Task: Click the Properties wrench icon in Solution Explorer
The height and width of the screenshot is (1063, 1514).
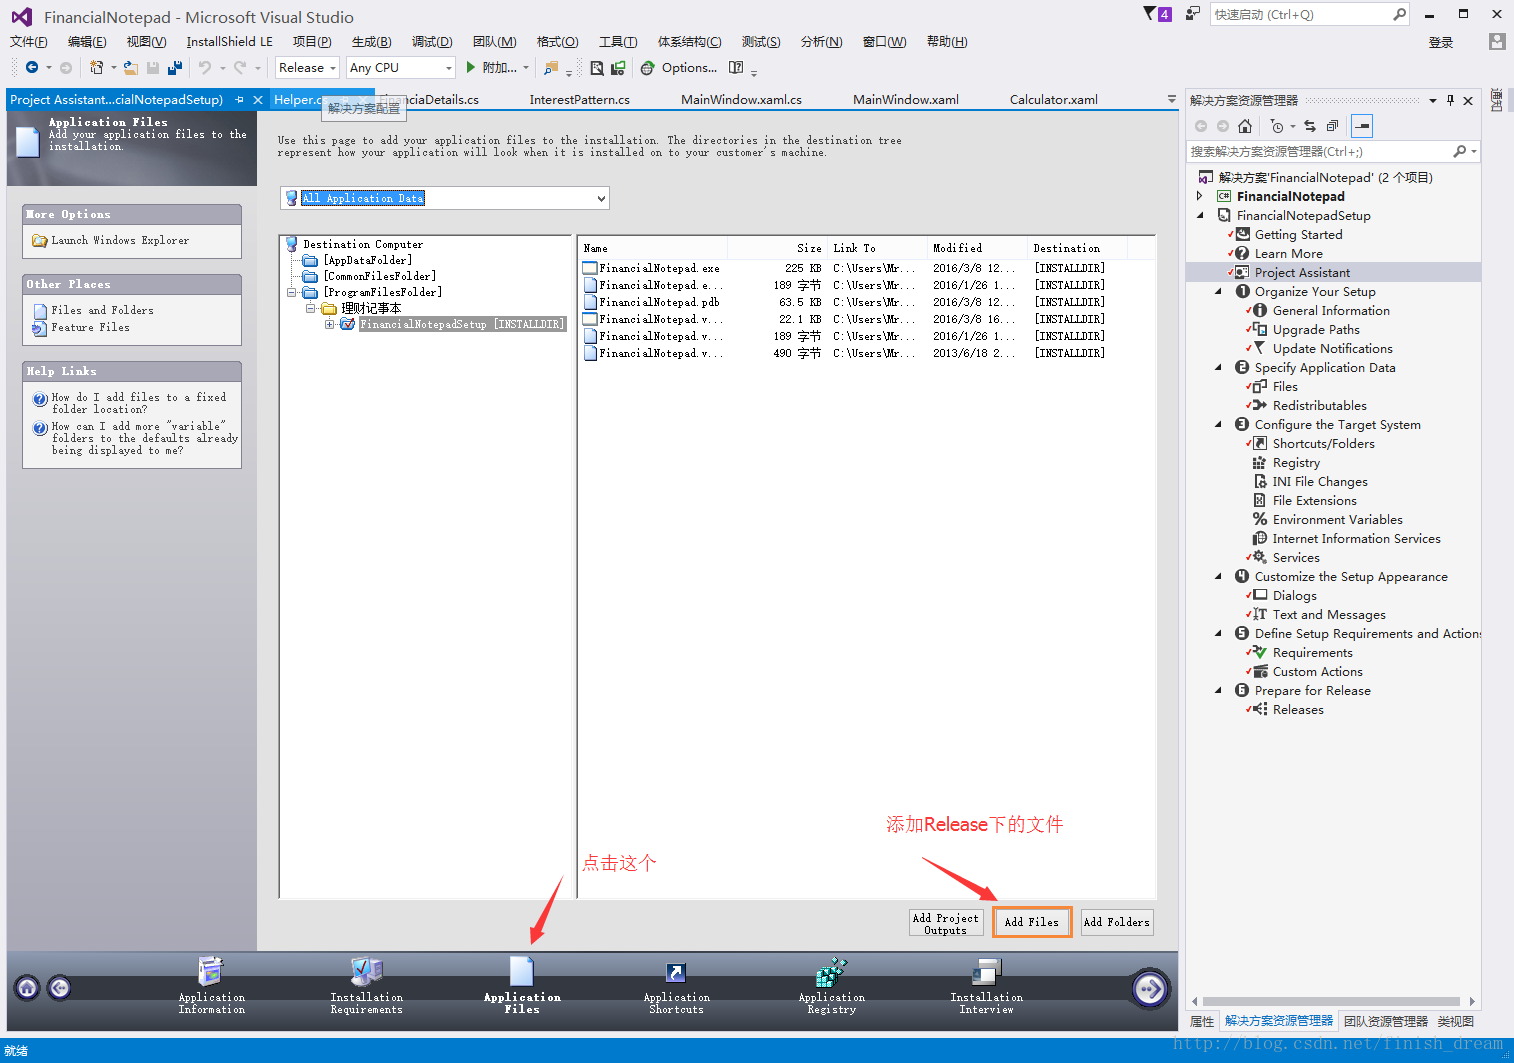Action: click(1362, 126)
